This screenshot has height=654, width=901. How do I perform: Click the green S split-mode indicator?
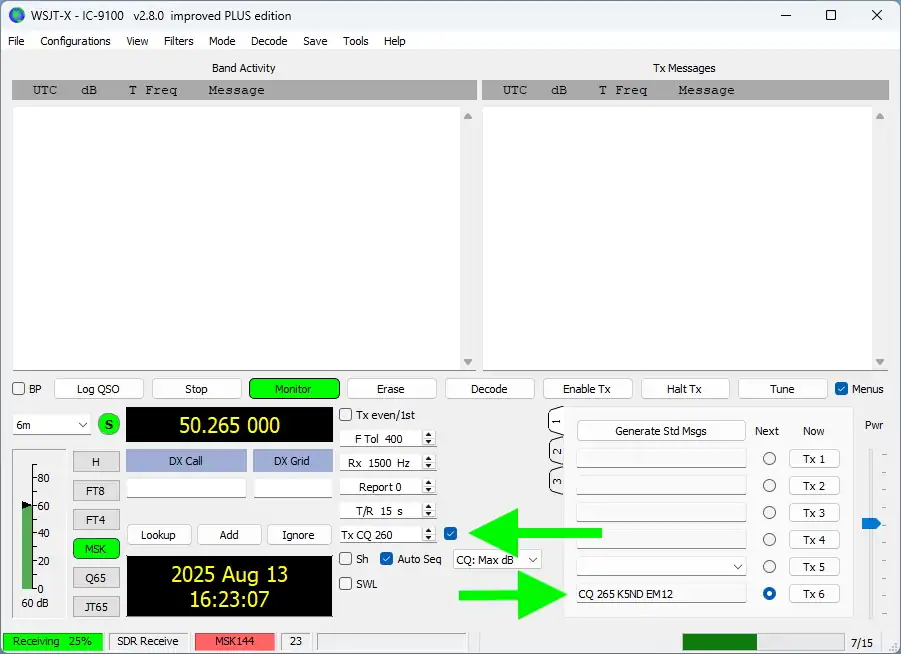pos(109,425)
